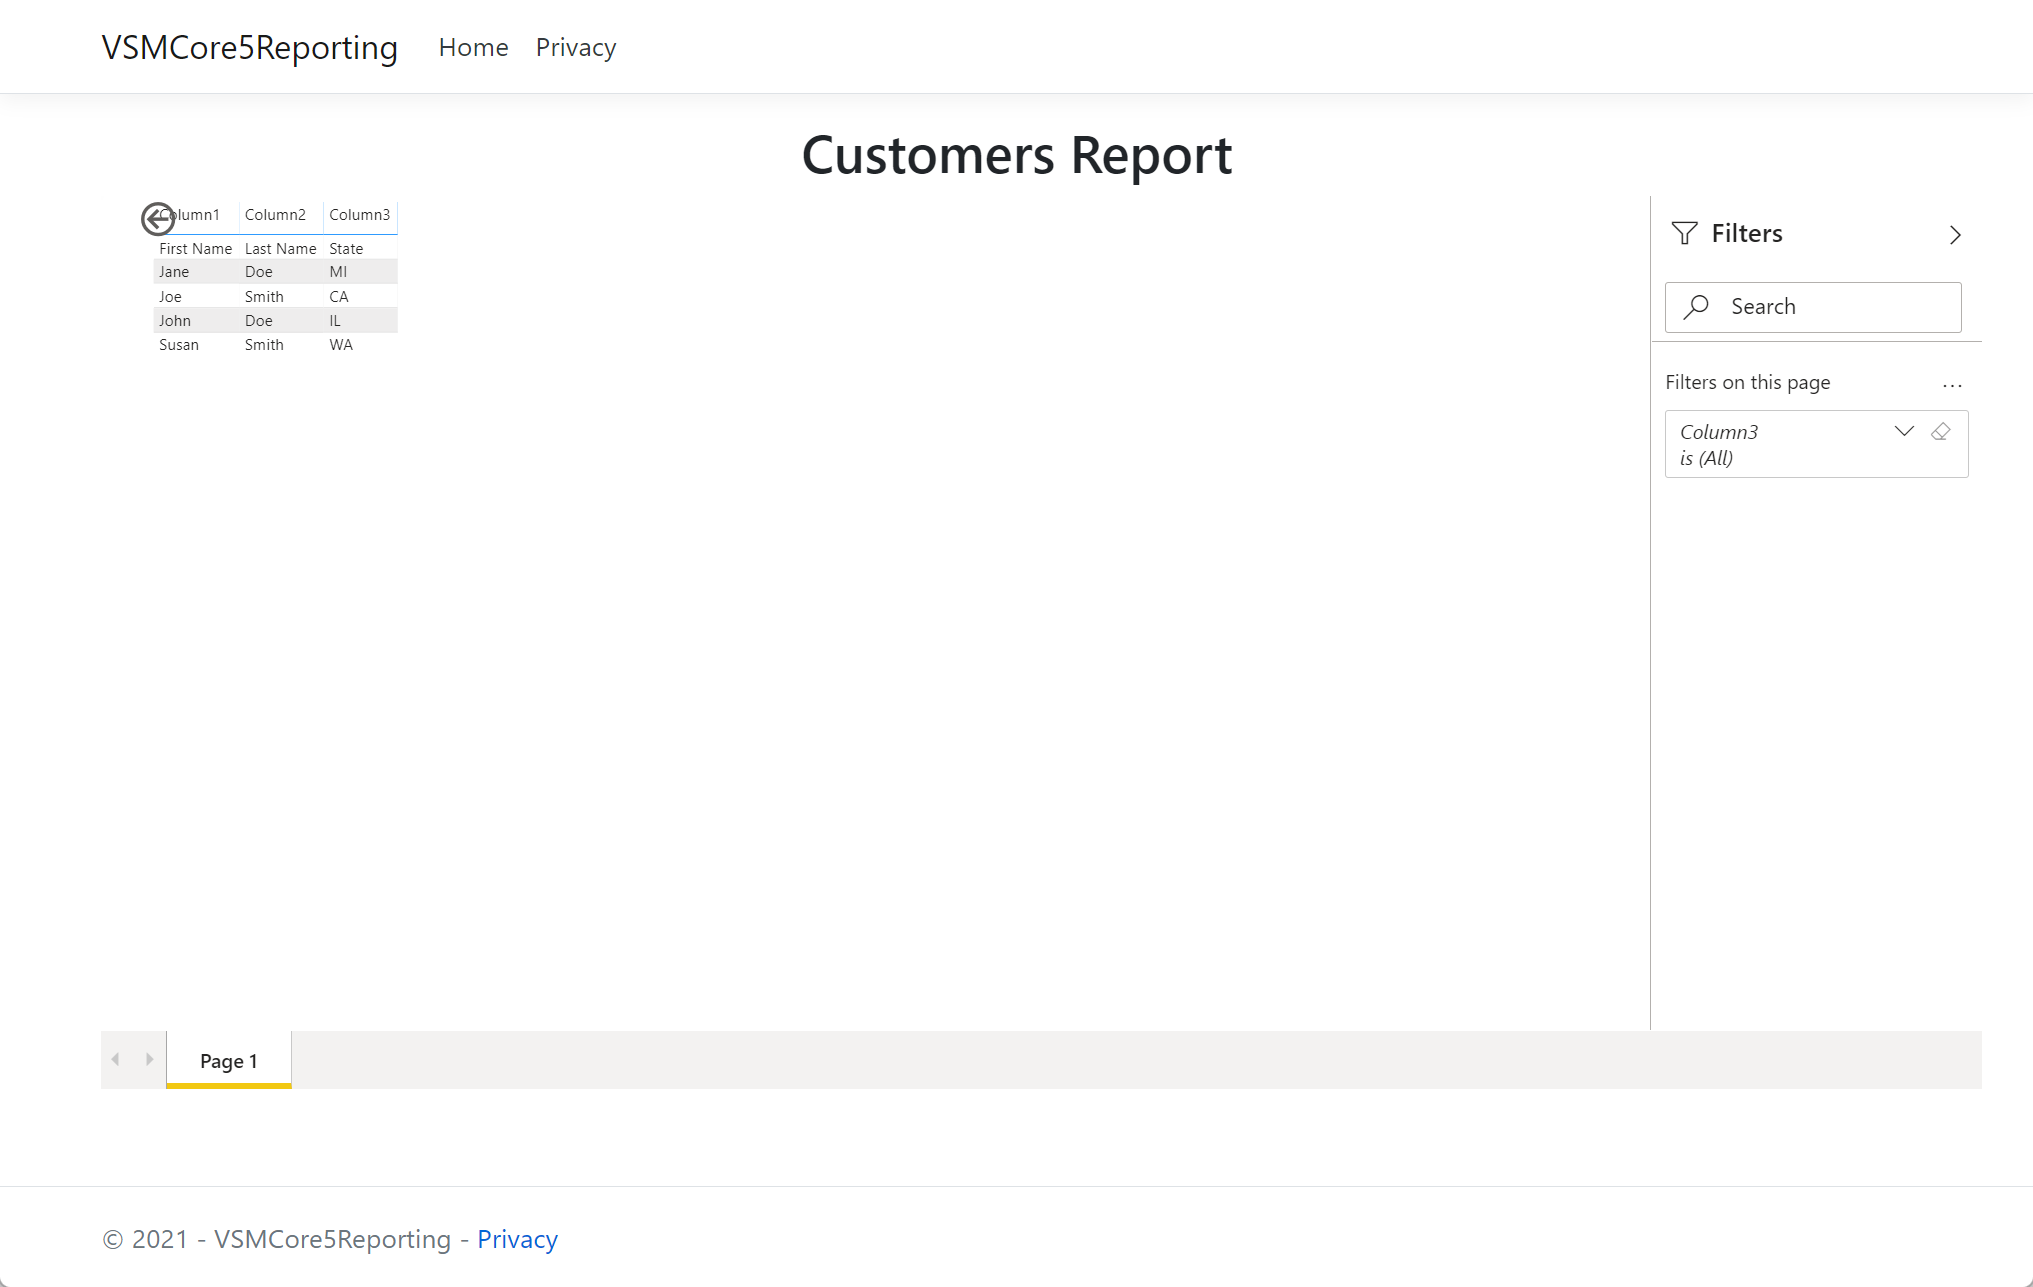Viewport: 2033px width, 1287px height.
Task: Expand the Column3 filter card
Action: click(x=1904, y=431)
